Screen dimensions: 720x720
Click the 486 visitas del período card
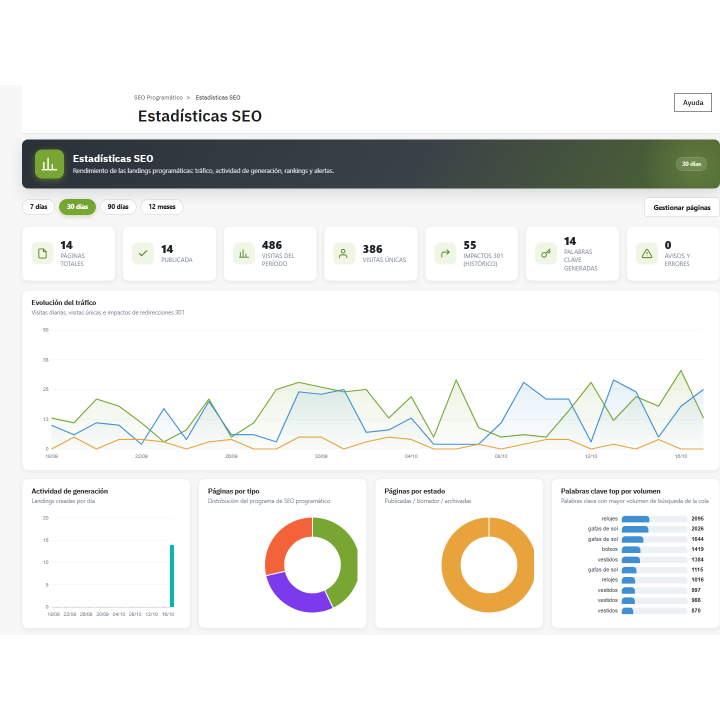pos(270,253)
